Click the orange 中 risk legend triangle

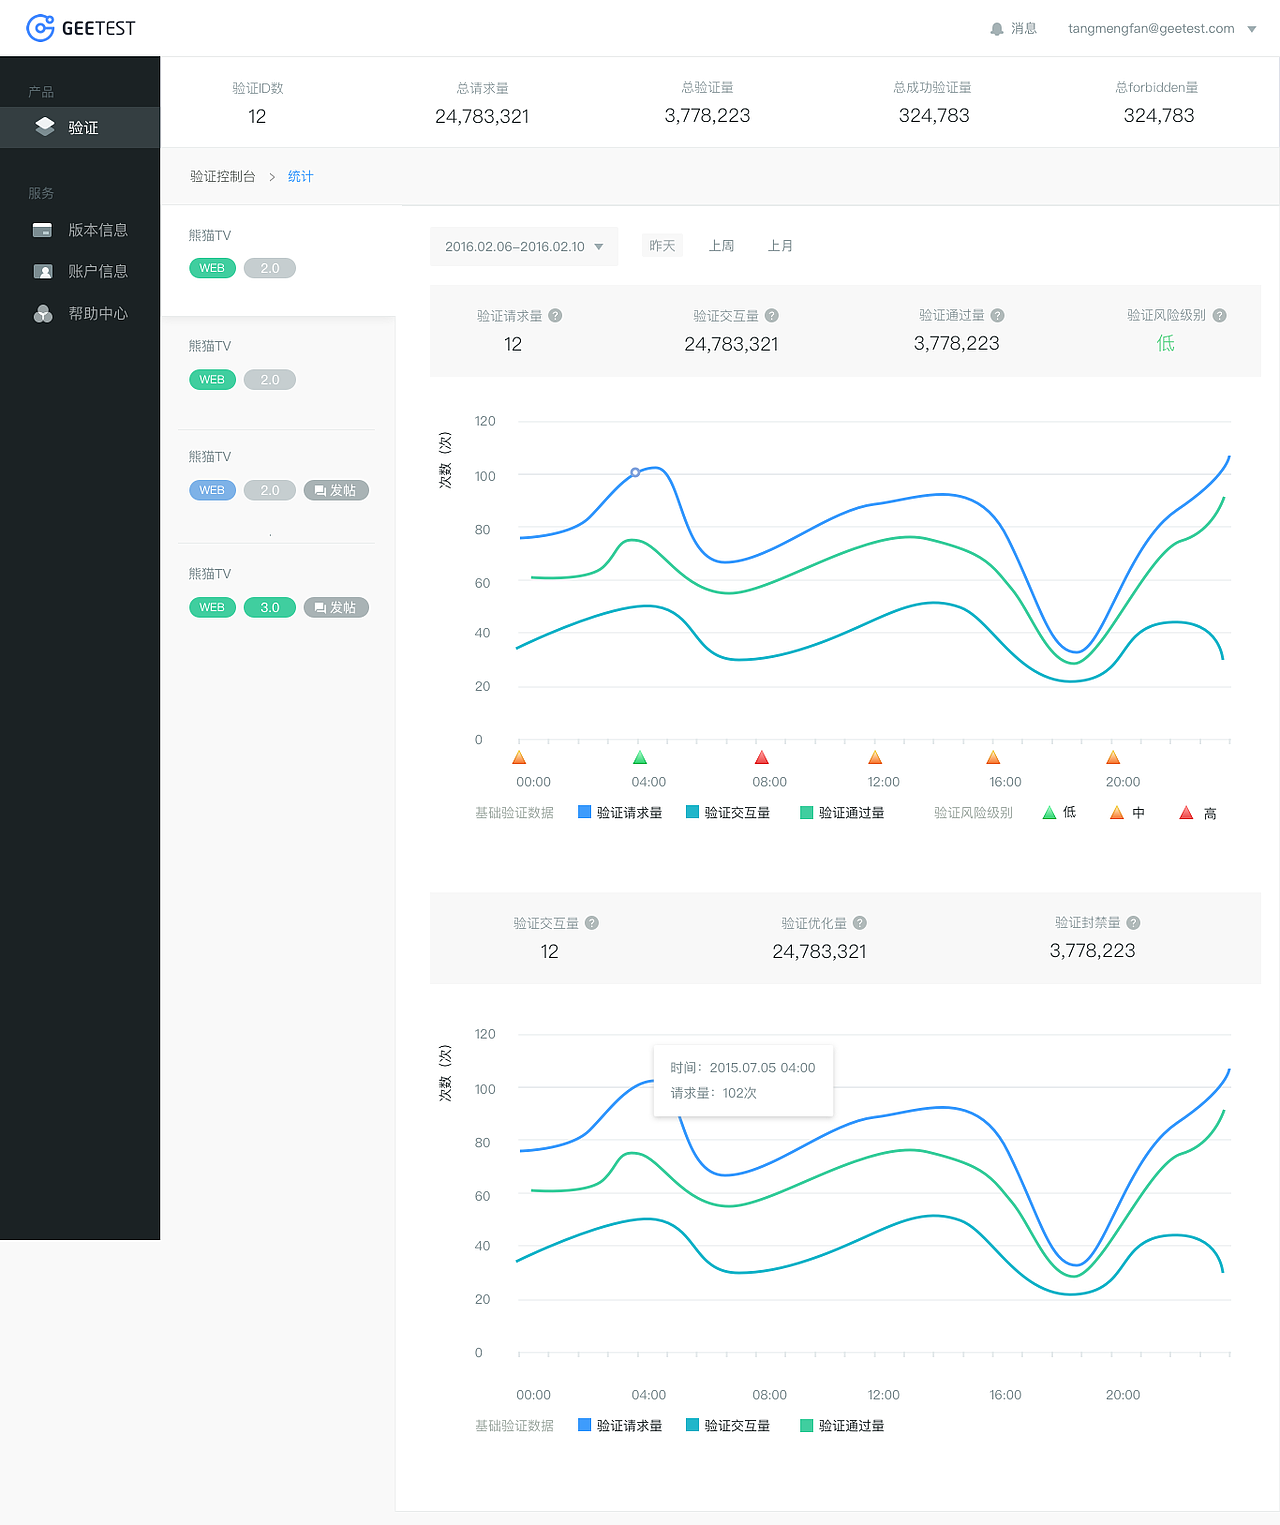coord(1117,812)
